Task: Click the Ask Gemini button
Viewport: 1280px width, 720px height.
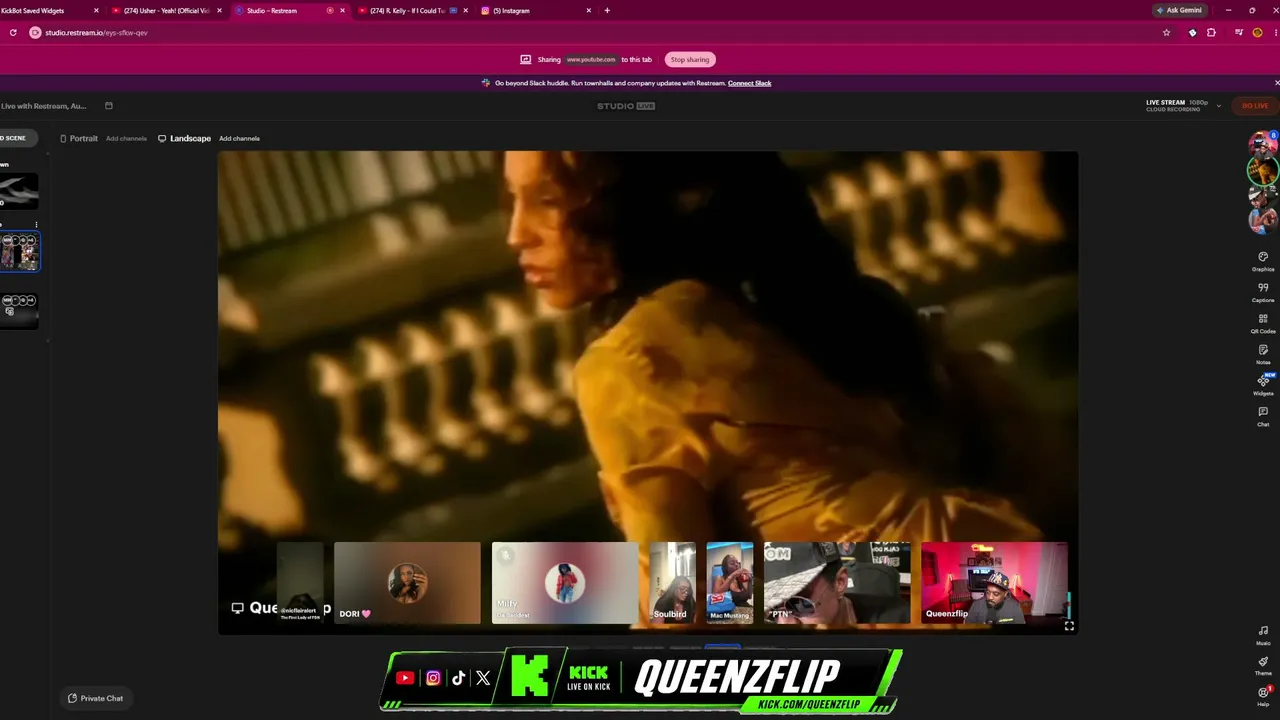Action: (x=1179, y=10)
